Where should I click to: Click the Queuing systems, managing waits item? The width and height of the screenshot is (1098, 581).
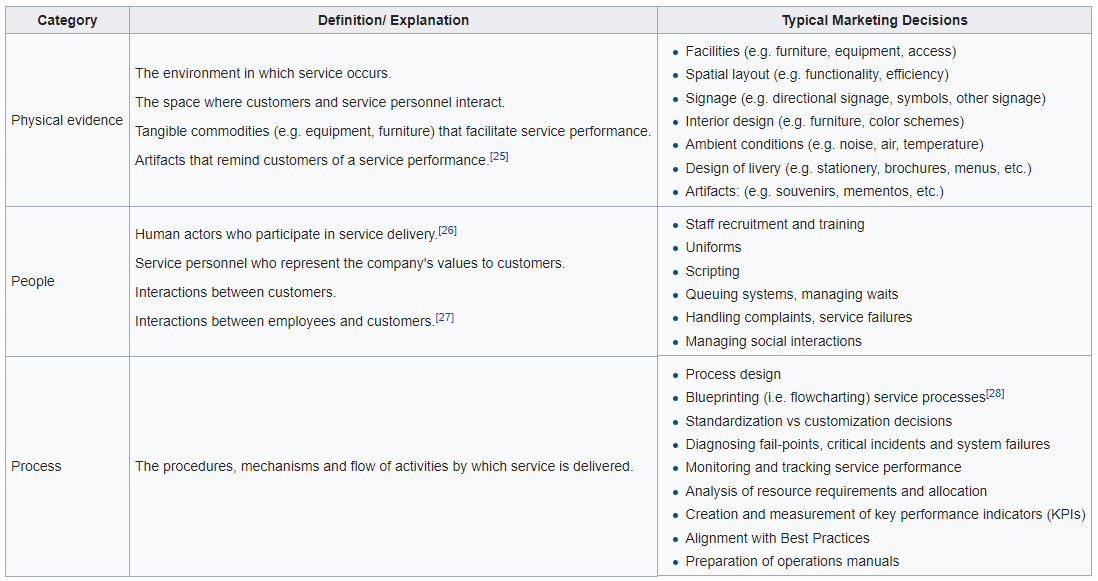791,295
